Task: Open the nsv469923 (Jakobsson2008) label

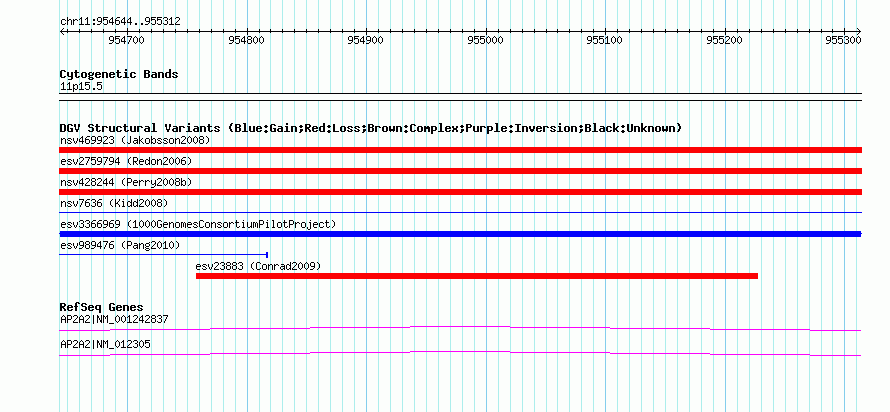Action: tap(135, 140)
